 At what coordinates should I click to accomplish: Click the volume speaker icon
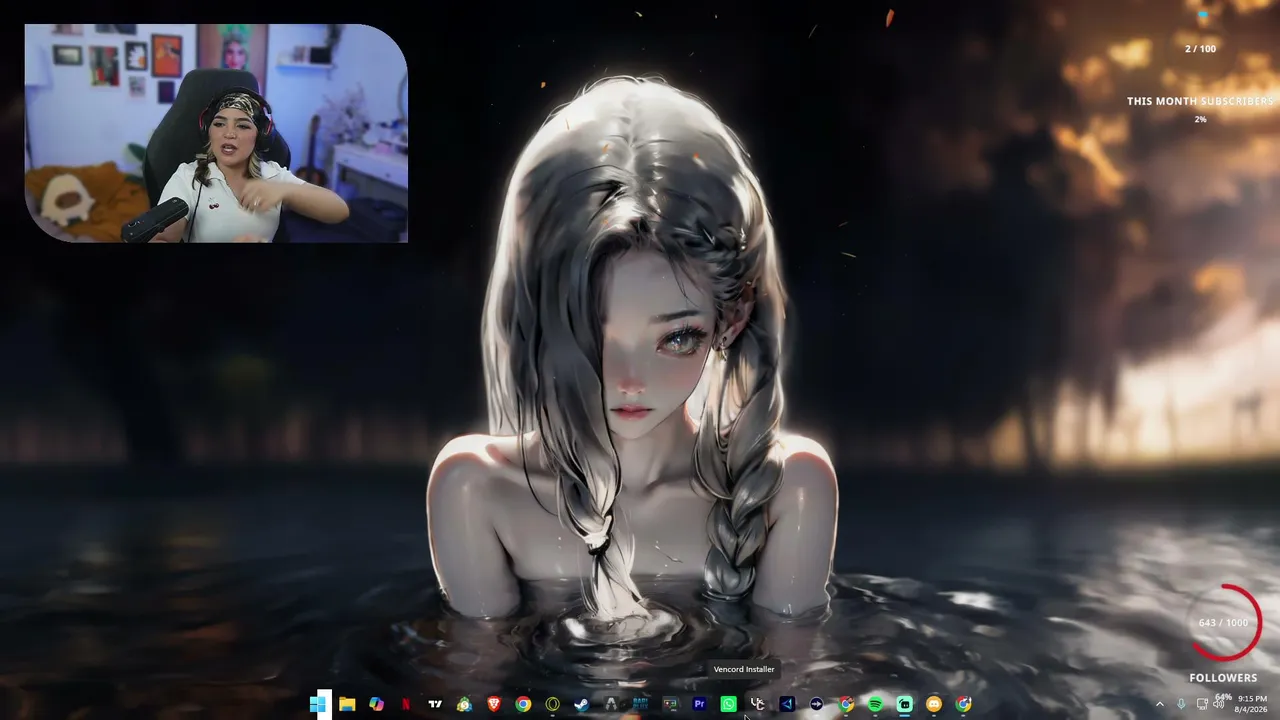point(1219,704)
